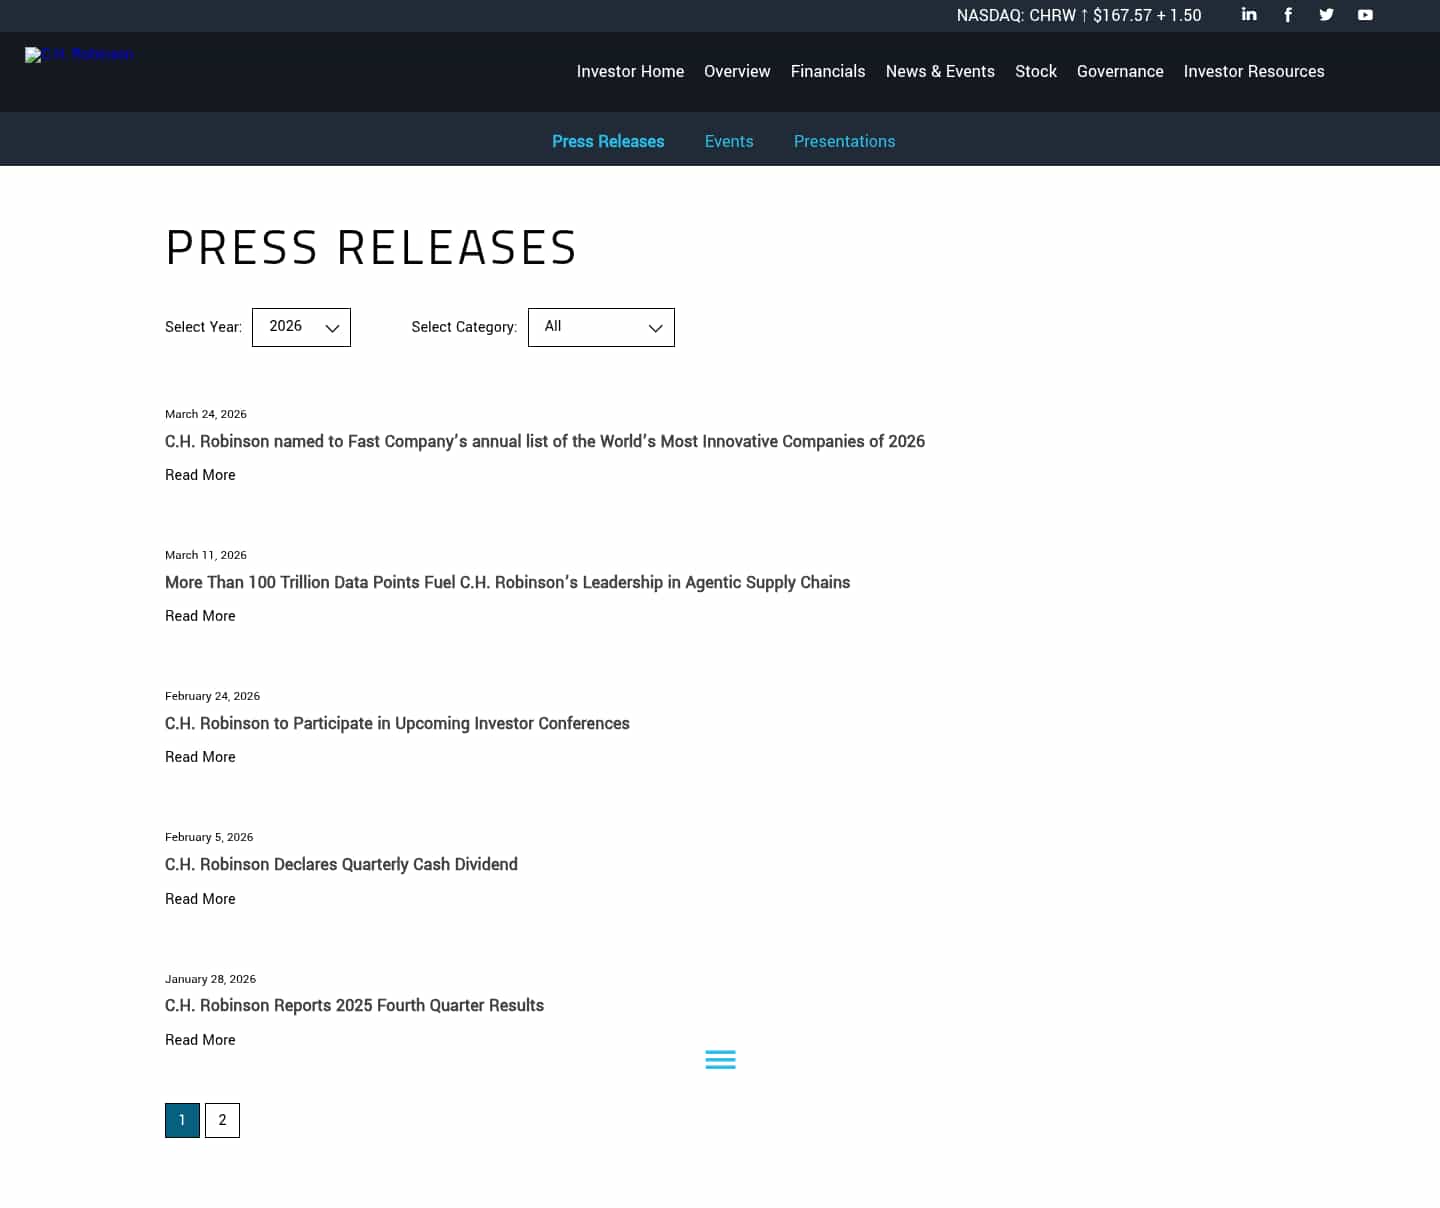Open the Select Year dropdown
Viewport: 1440px width, 1208px height.
(x=301, y=327)
